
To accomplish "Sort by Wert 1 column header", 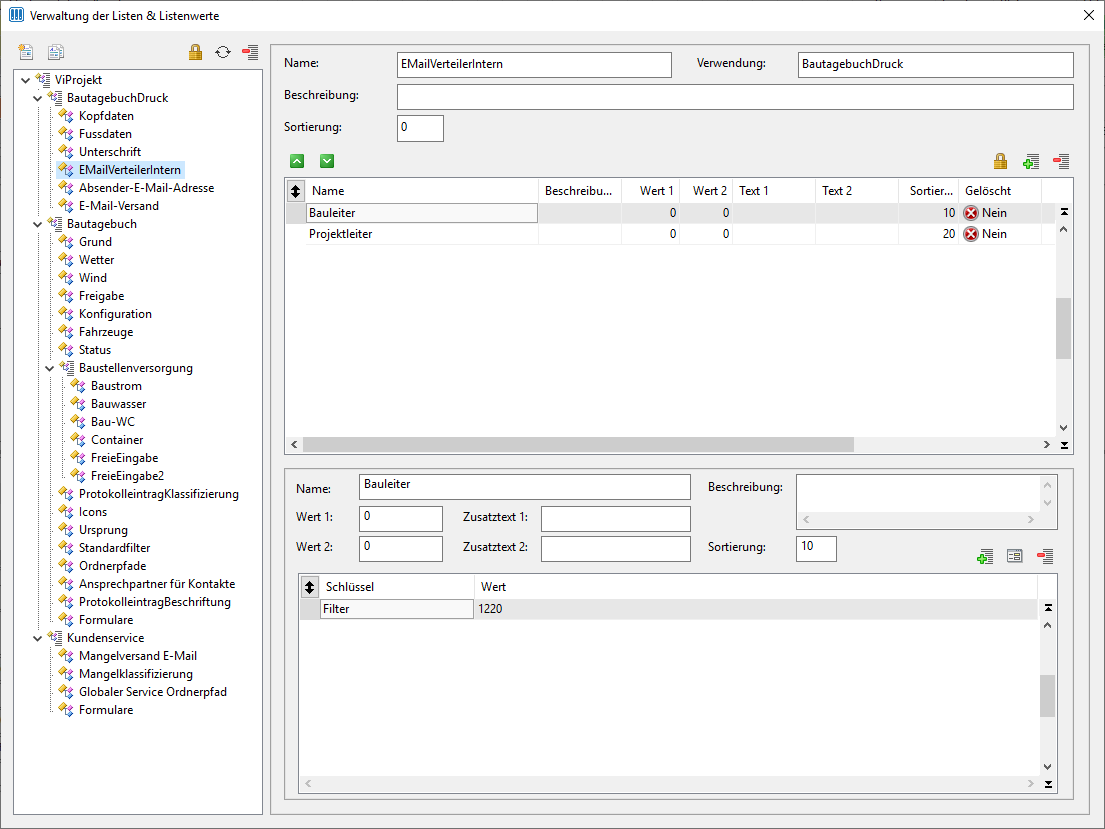I will tap(650, 191).
